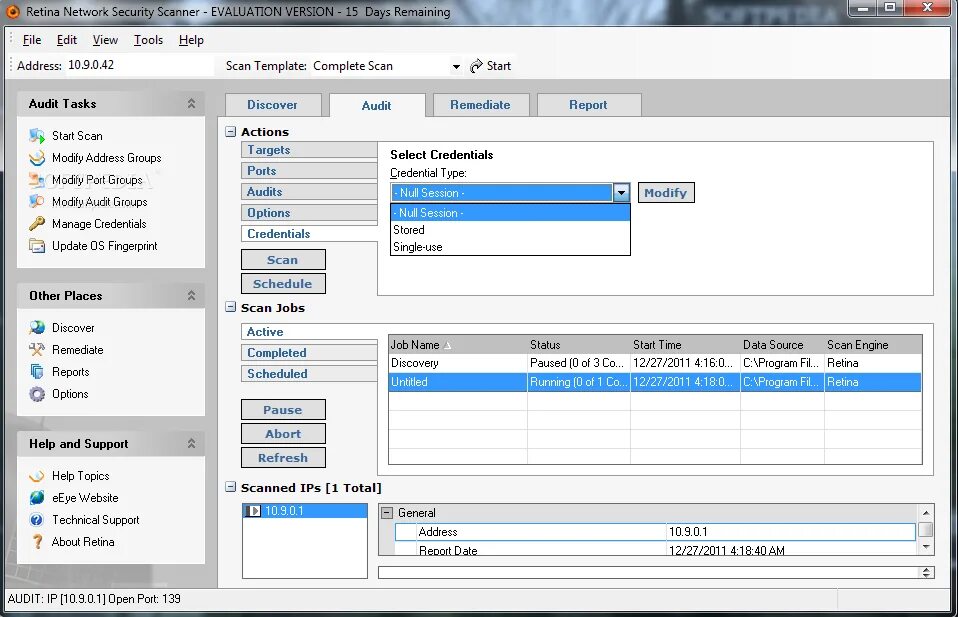958x617 pixels.
Task: Open the File menu
Action: pyautogui.click(x=32, y=40)
